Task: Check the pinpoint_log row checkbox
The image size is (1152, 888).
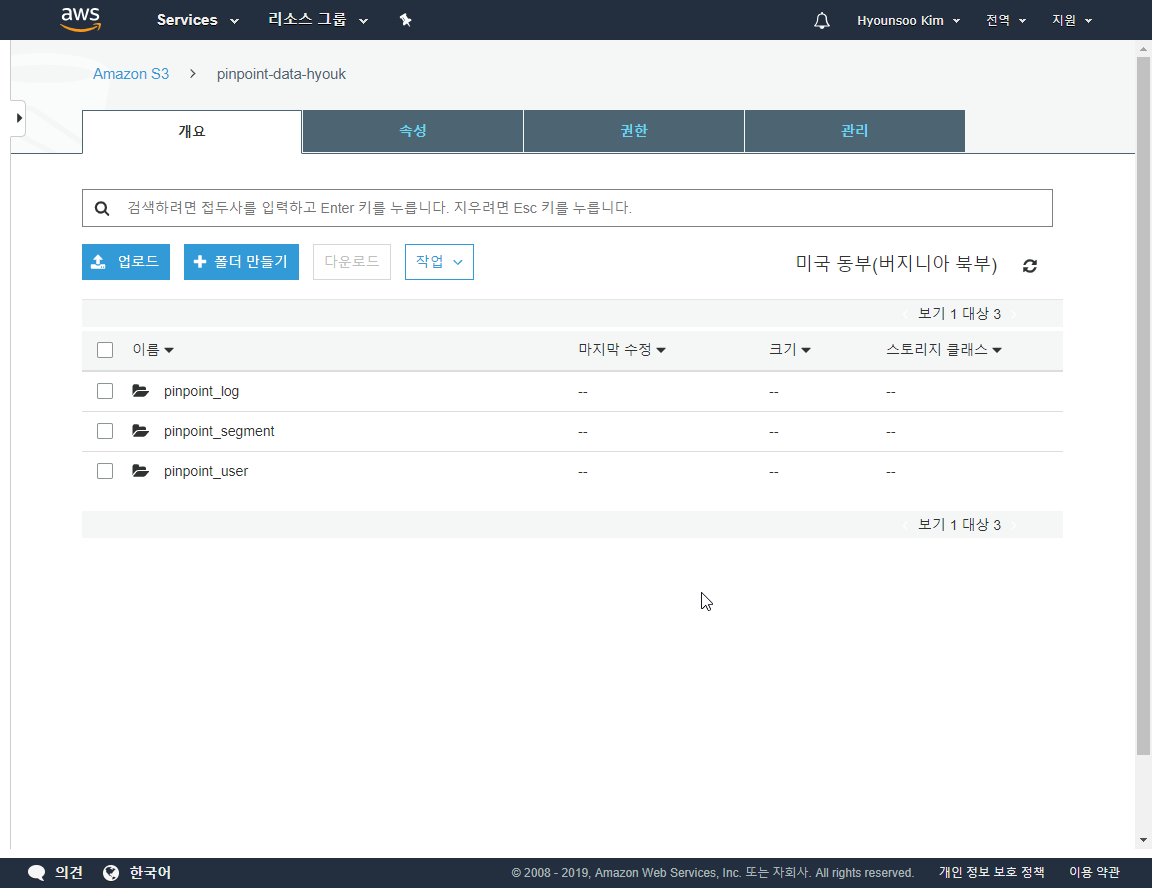Action: click(x=105, y=391)
